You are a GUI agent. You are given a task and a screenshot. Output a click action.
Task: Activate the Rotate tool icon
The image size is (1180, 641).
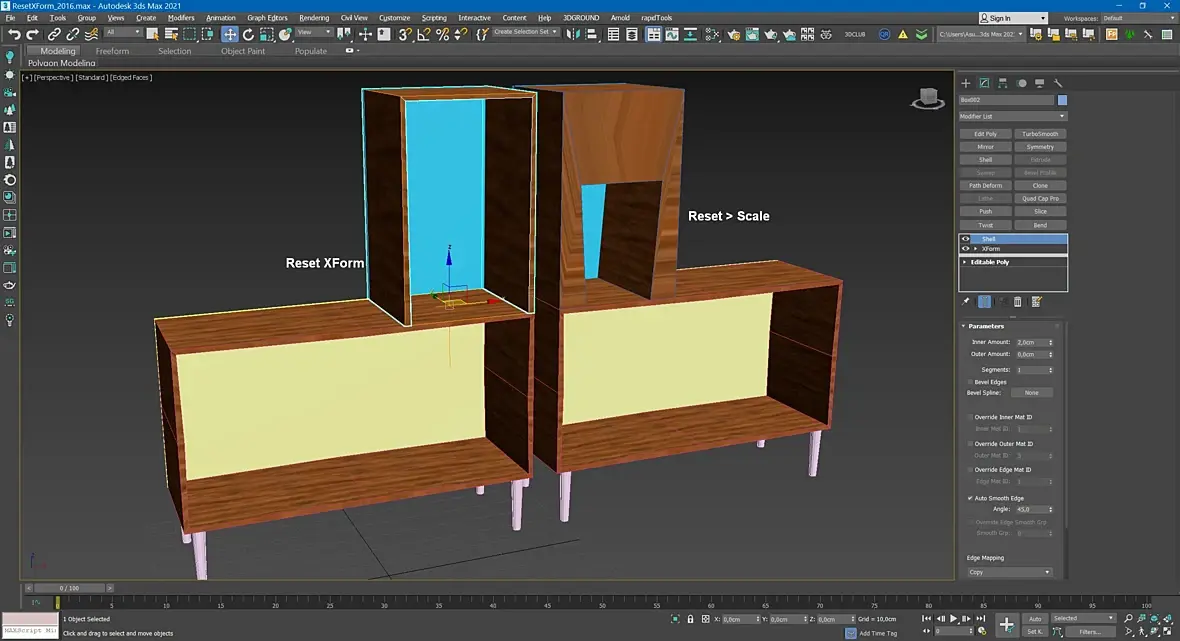click(x=248, y=34)
